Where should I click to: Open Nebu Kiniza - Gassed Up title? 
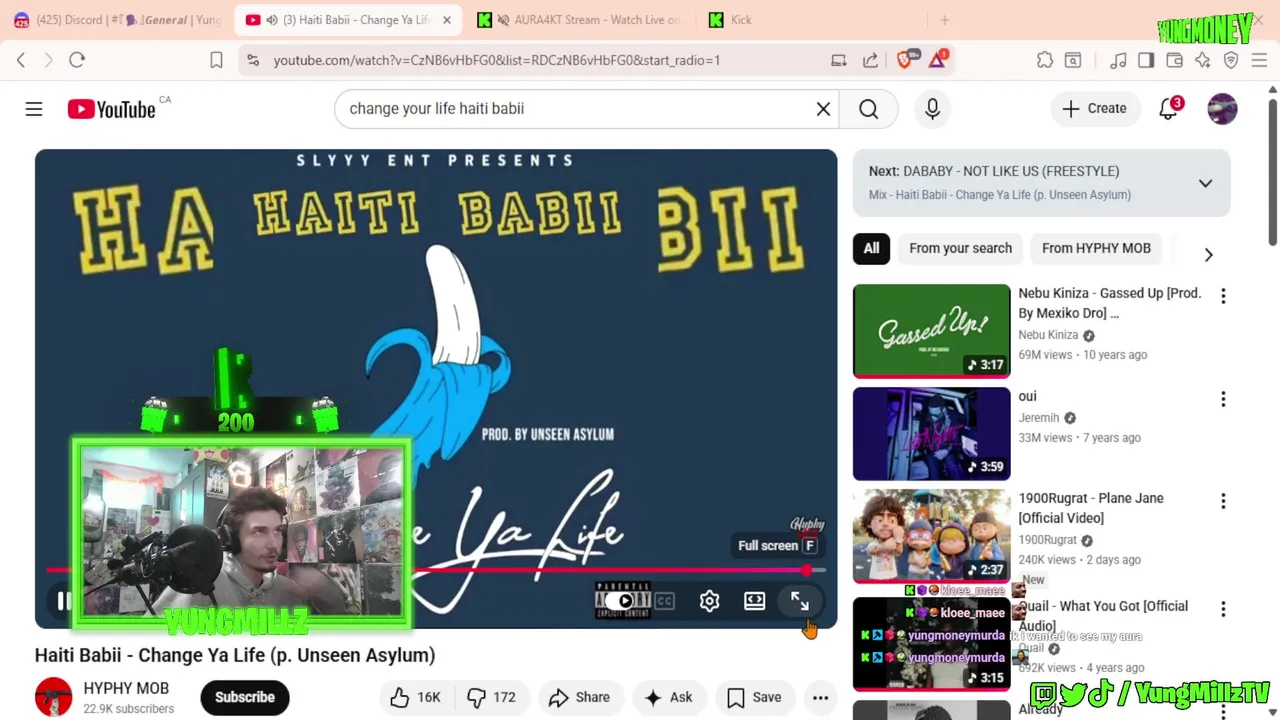pyautogui.click(x=1110, y=303)
